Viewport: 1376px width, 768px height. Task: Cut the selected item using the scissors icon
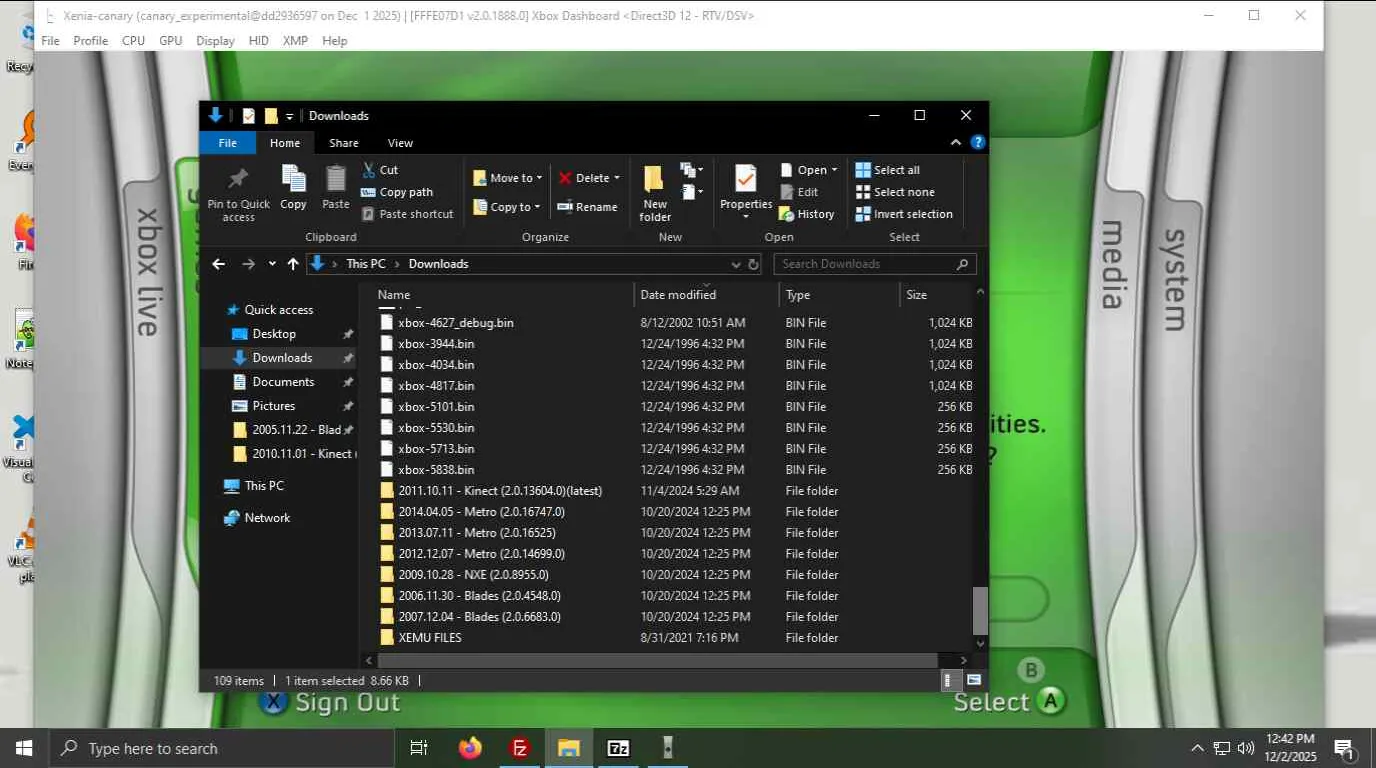pos(380,170)
